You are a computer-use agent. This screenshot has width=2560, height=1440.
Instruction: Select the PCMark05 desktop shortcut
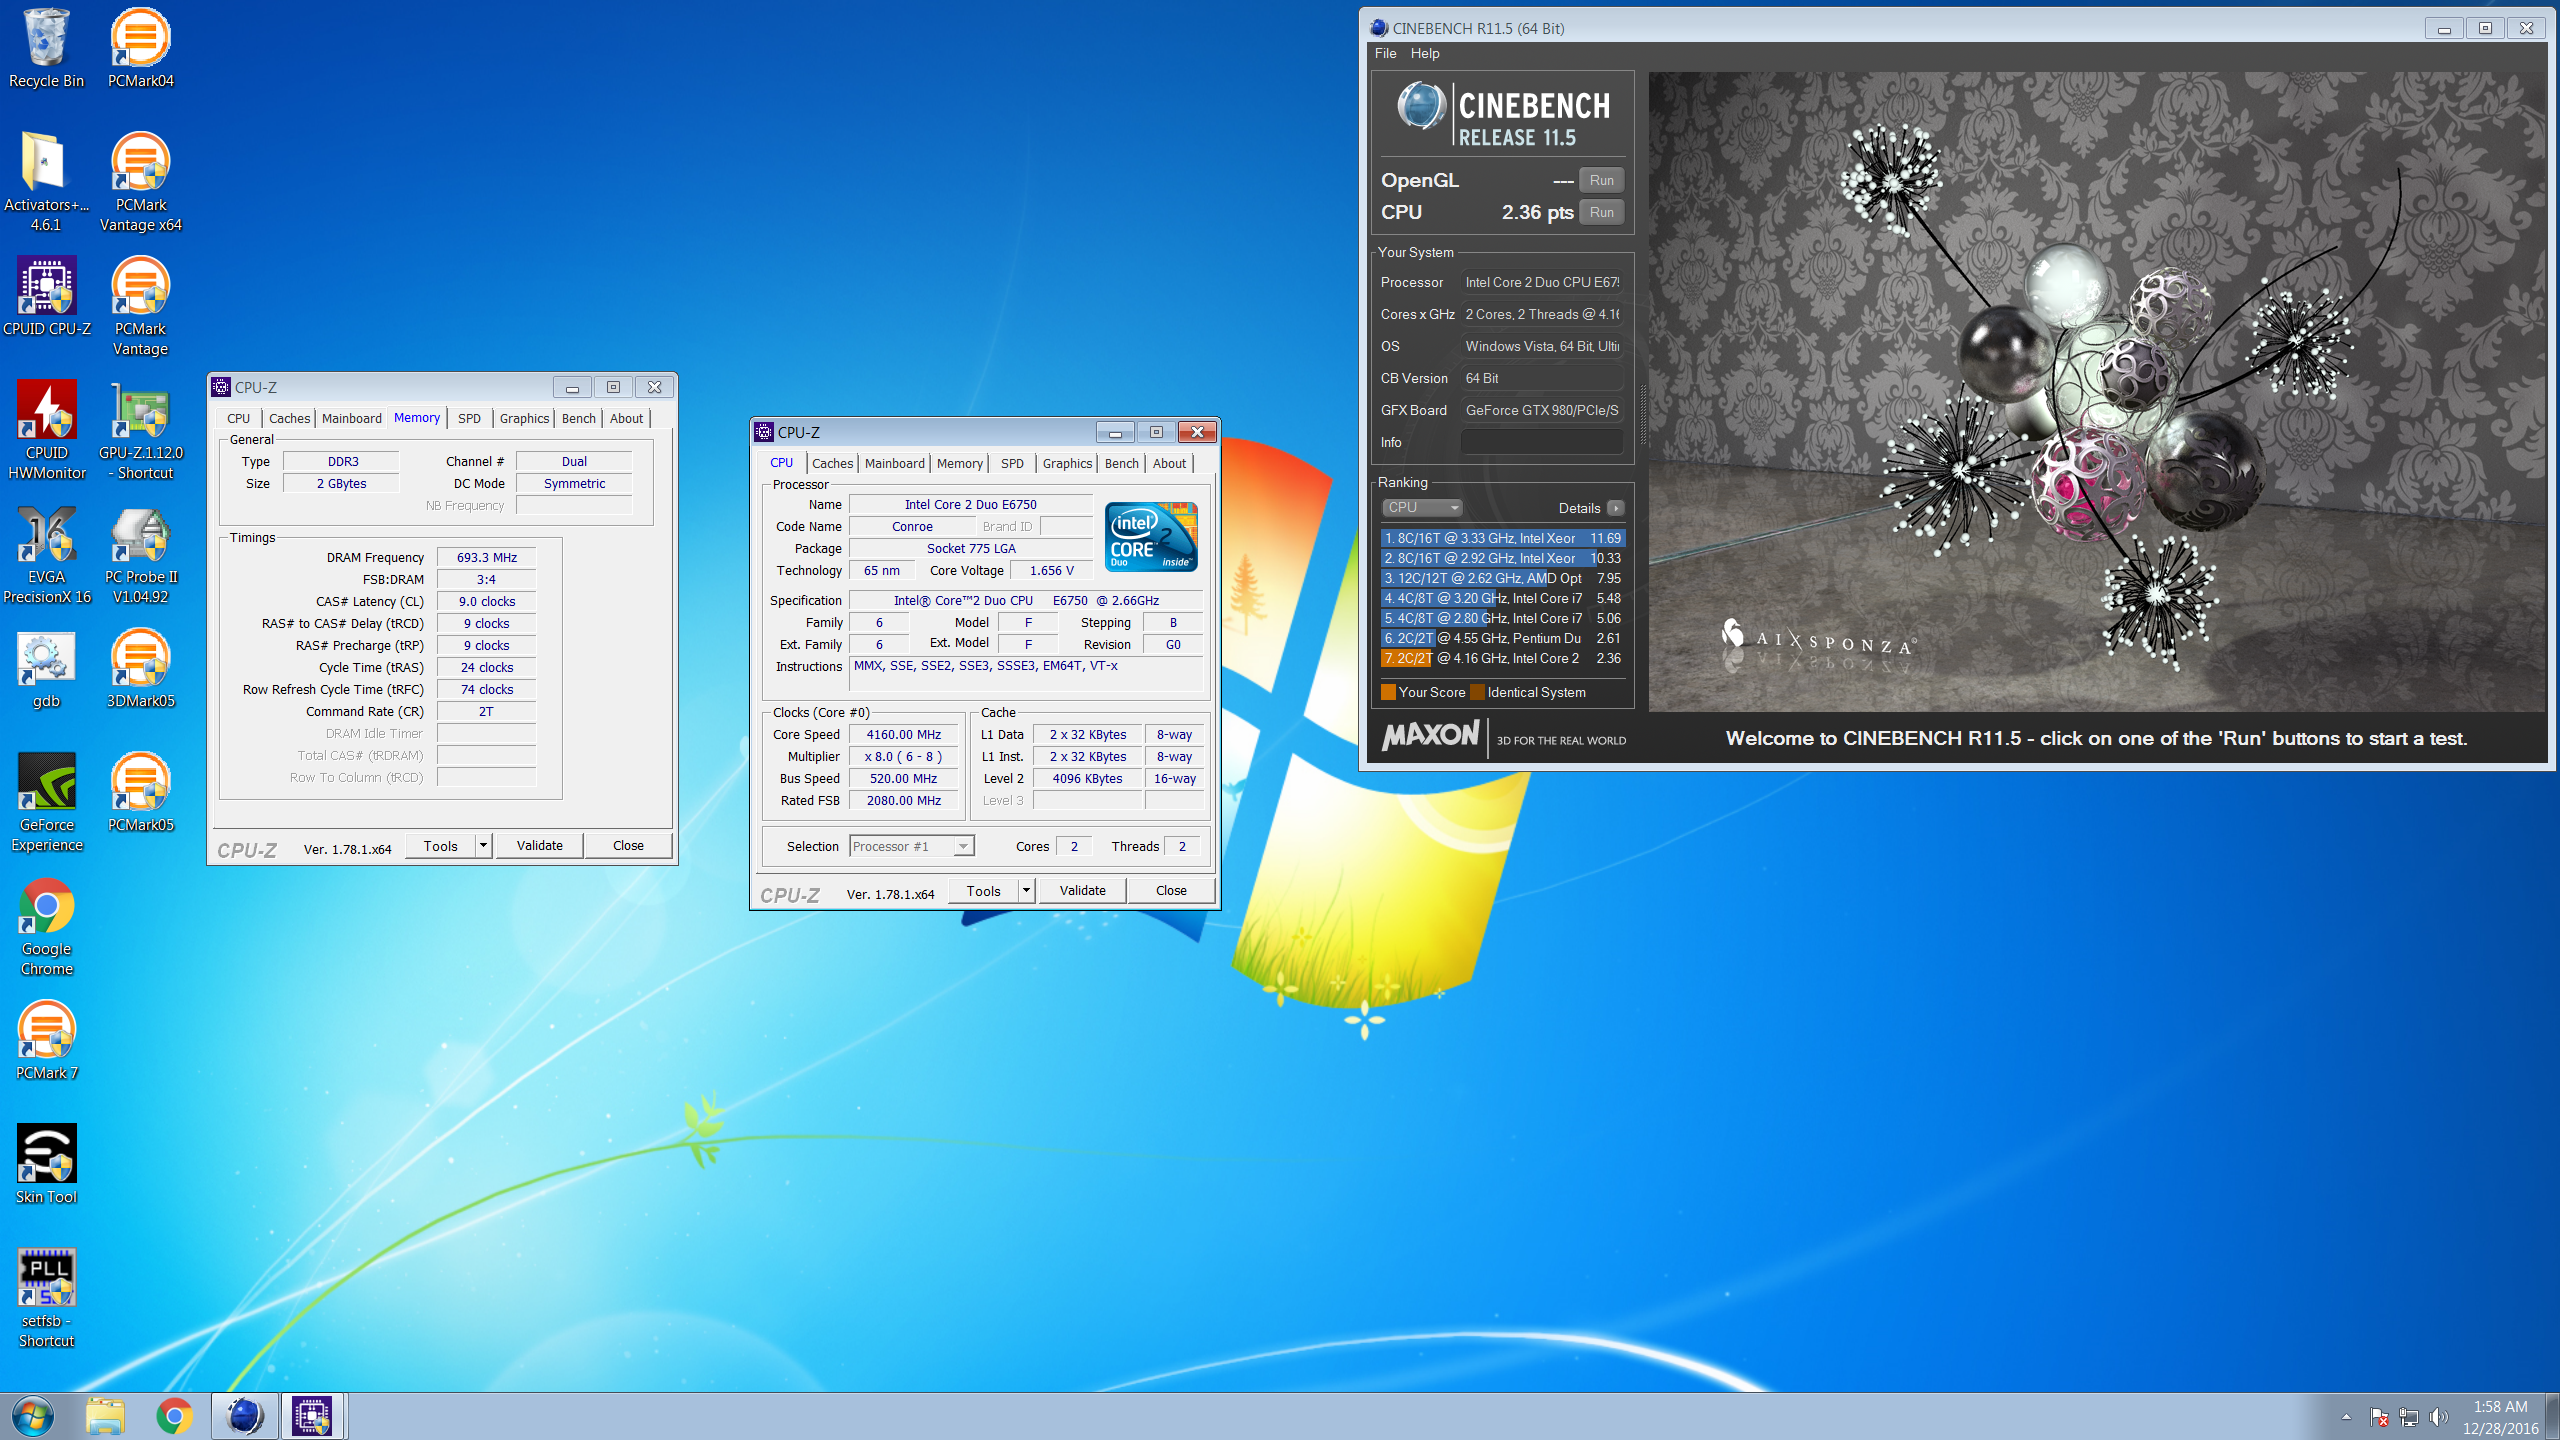pos(140,793)
